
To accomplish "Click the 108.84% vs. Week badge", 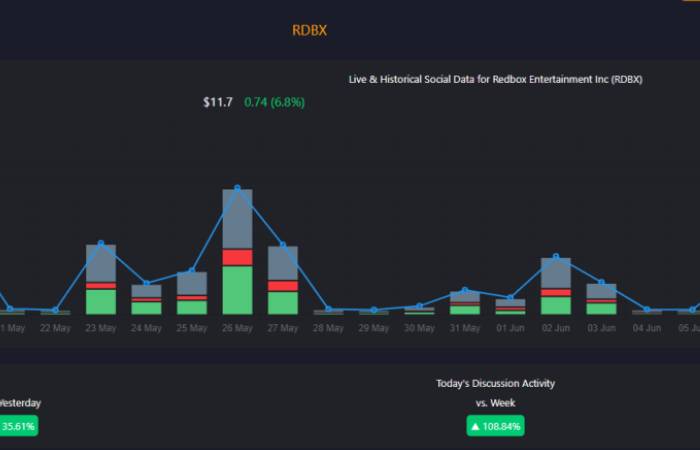I will pyautogui.click(x=496, y=426).
